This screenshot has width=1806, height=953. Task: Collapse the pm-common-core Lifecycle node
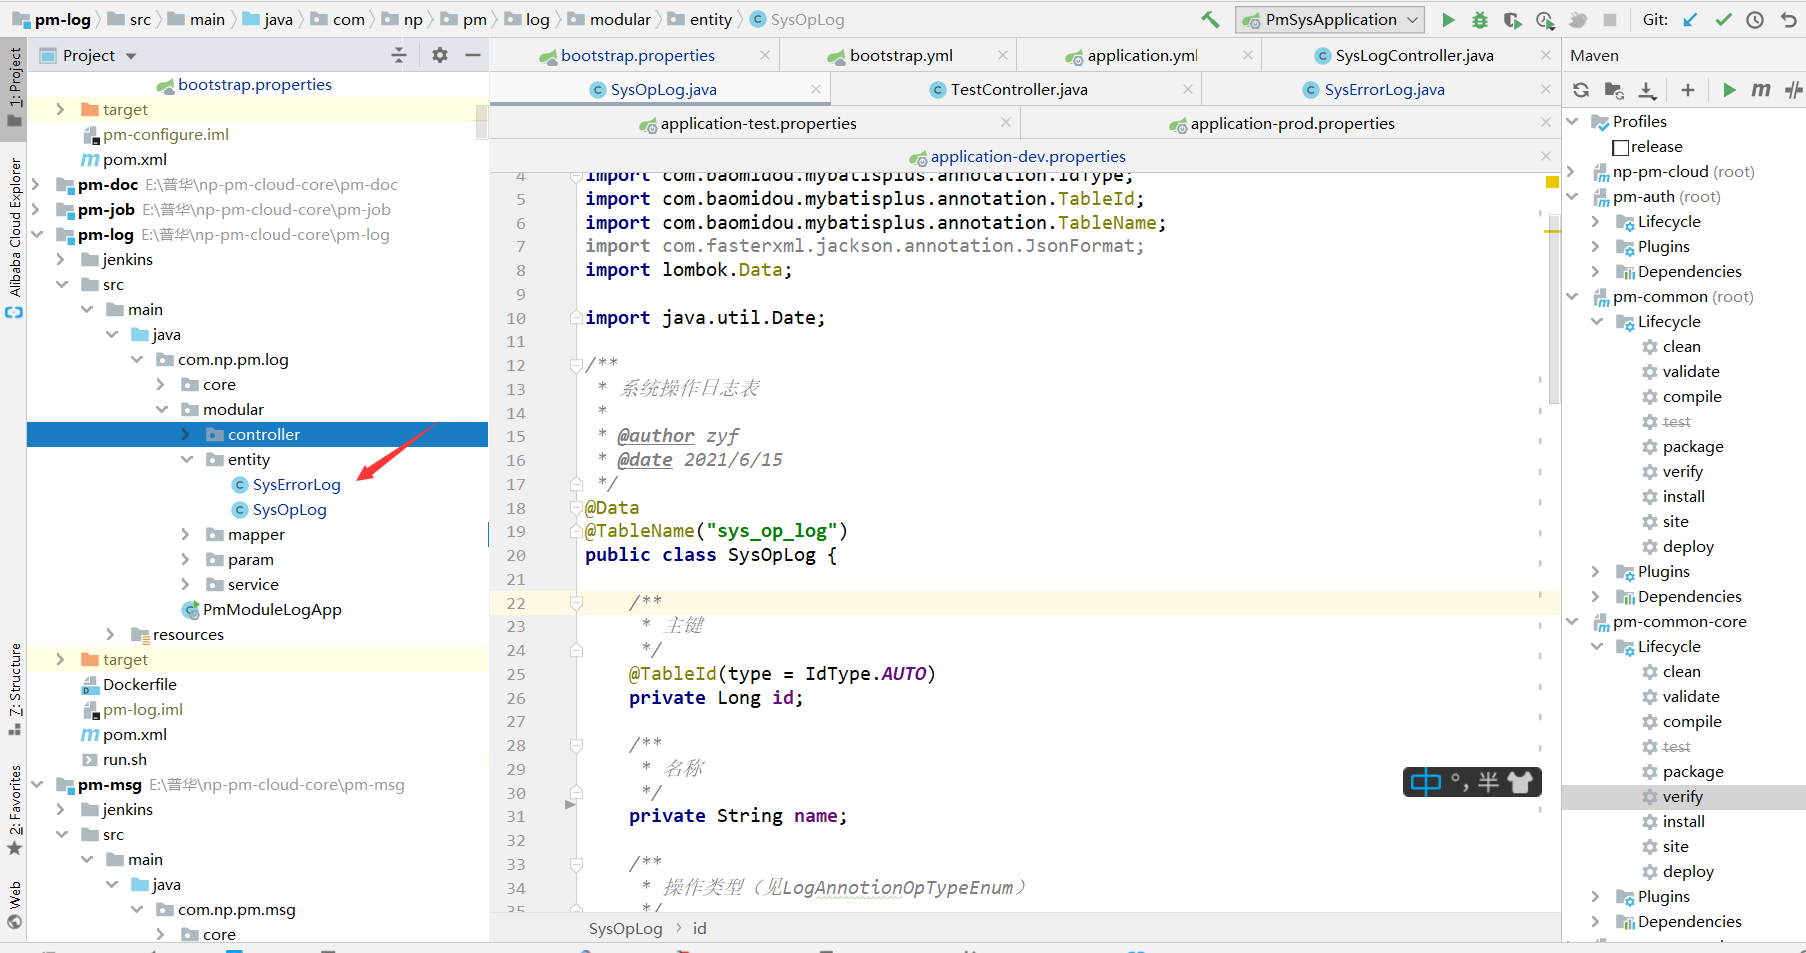(1597, 647)
